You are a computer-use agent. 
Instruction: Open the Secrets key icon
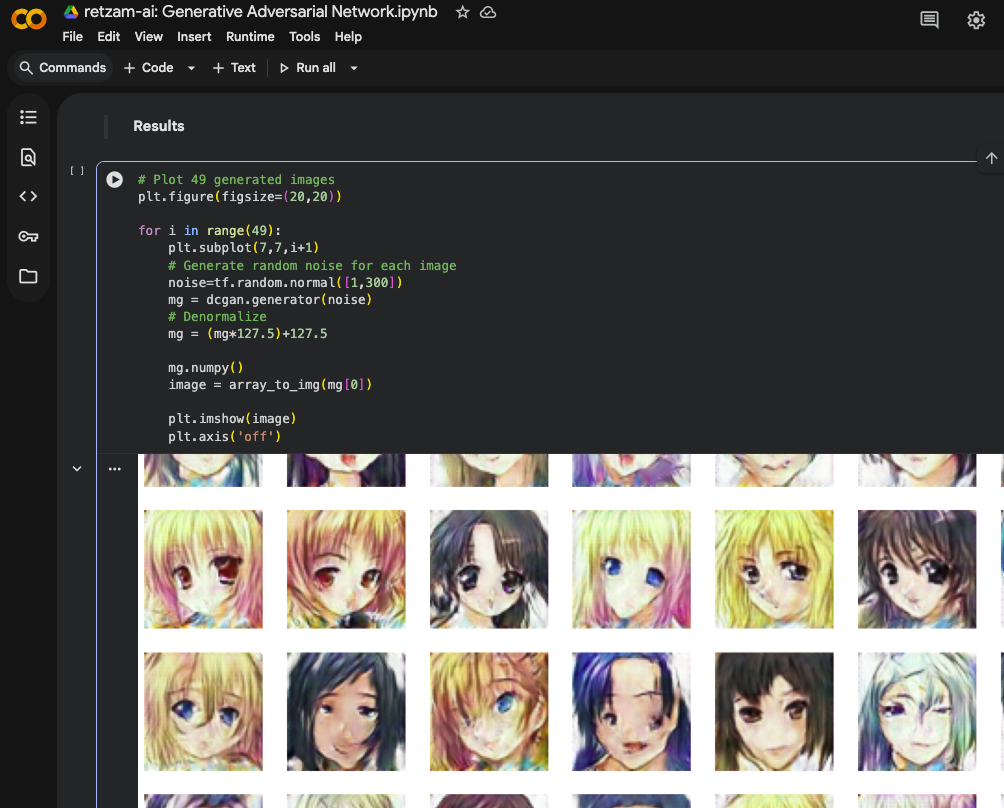(28, 236)
